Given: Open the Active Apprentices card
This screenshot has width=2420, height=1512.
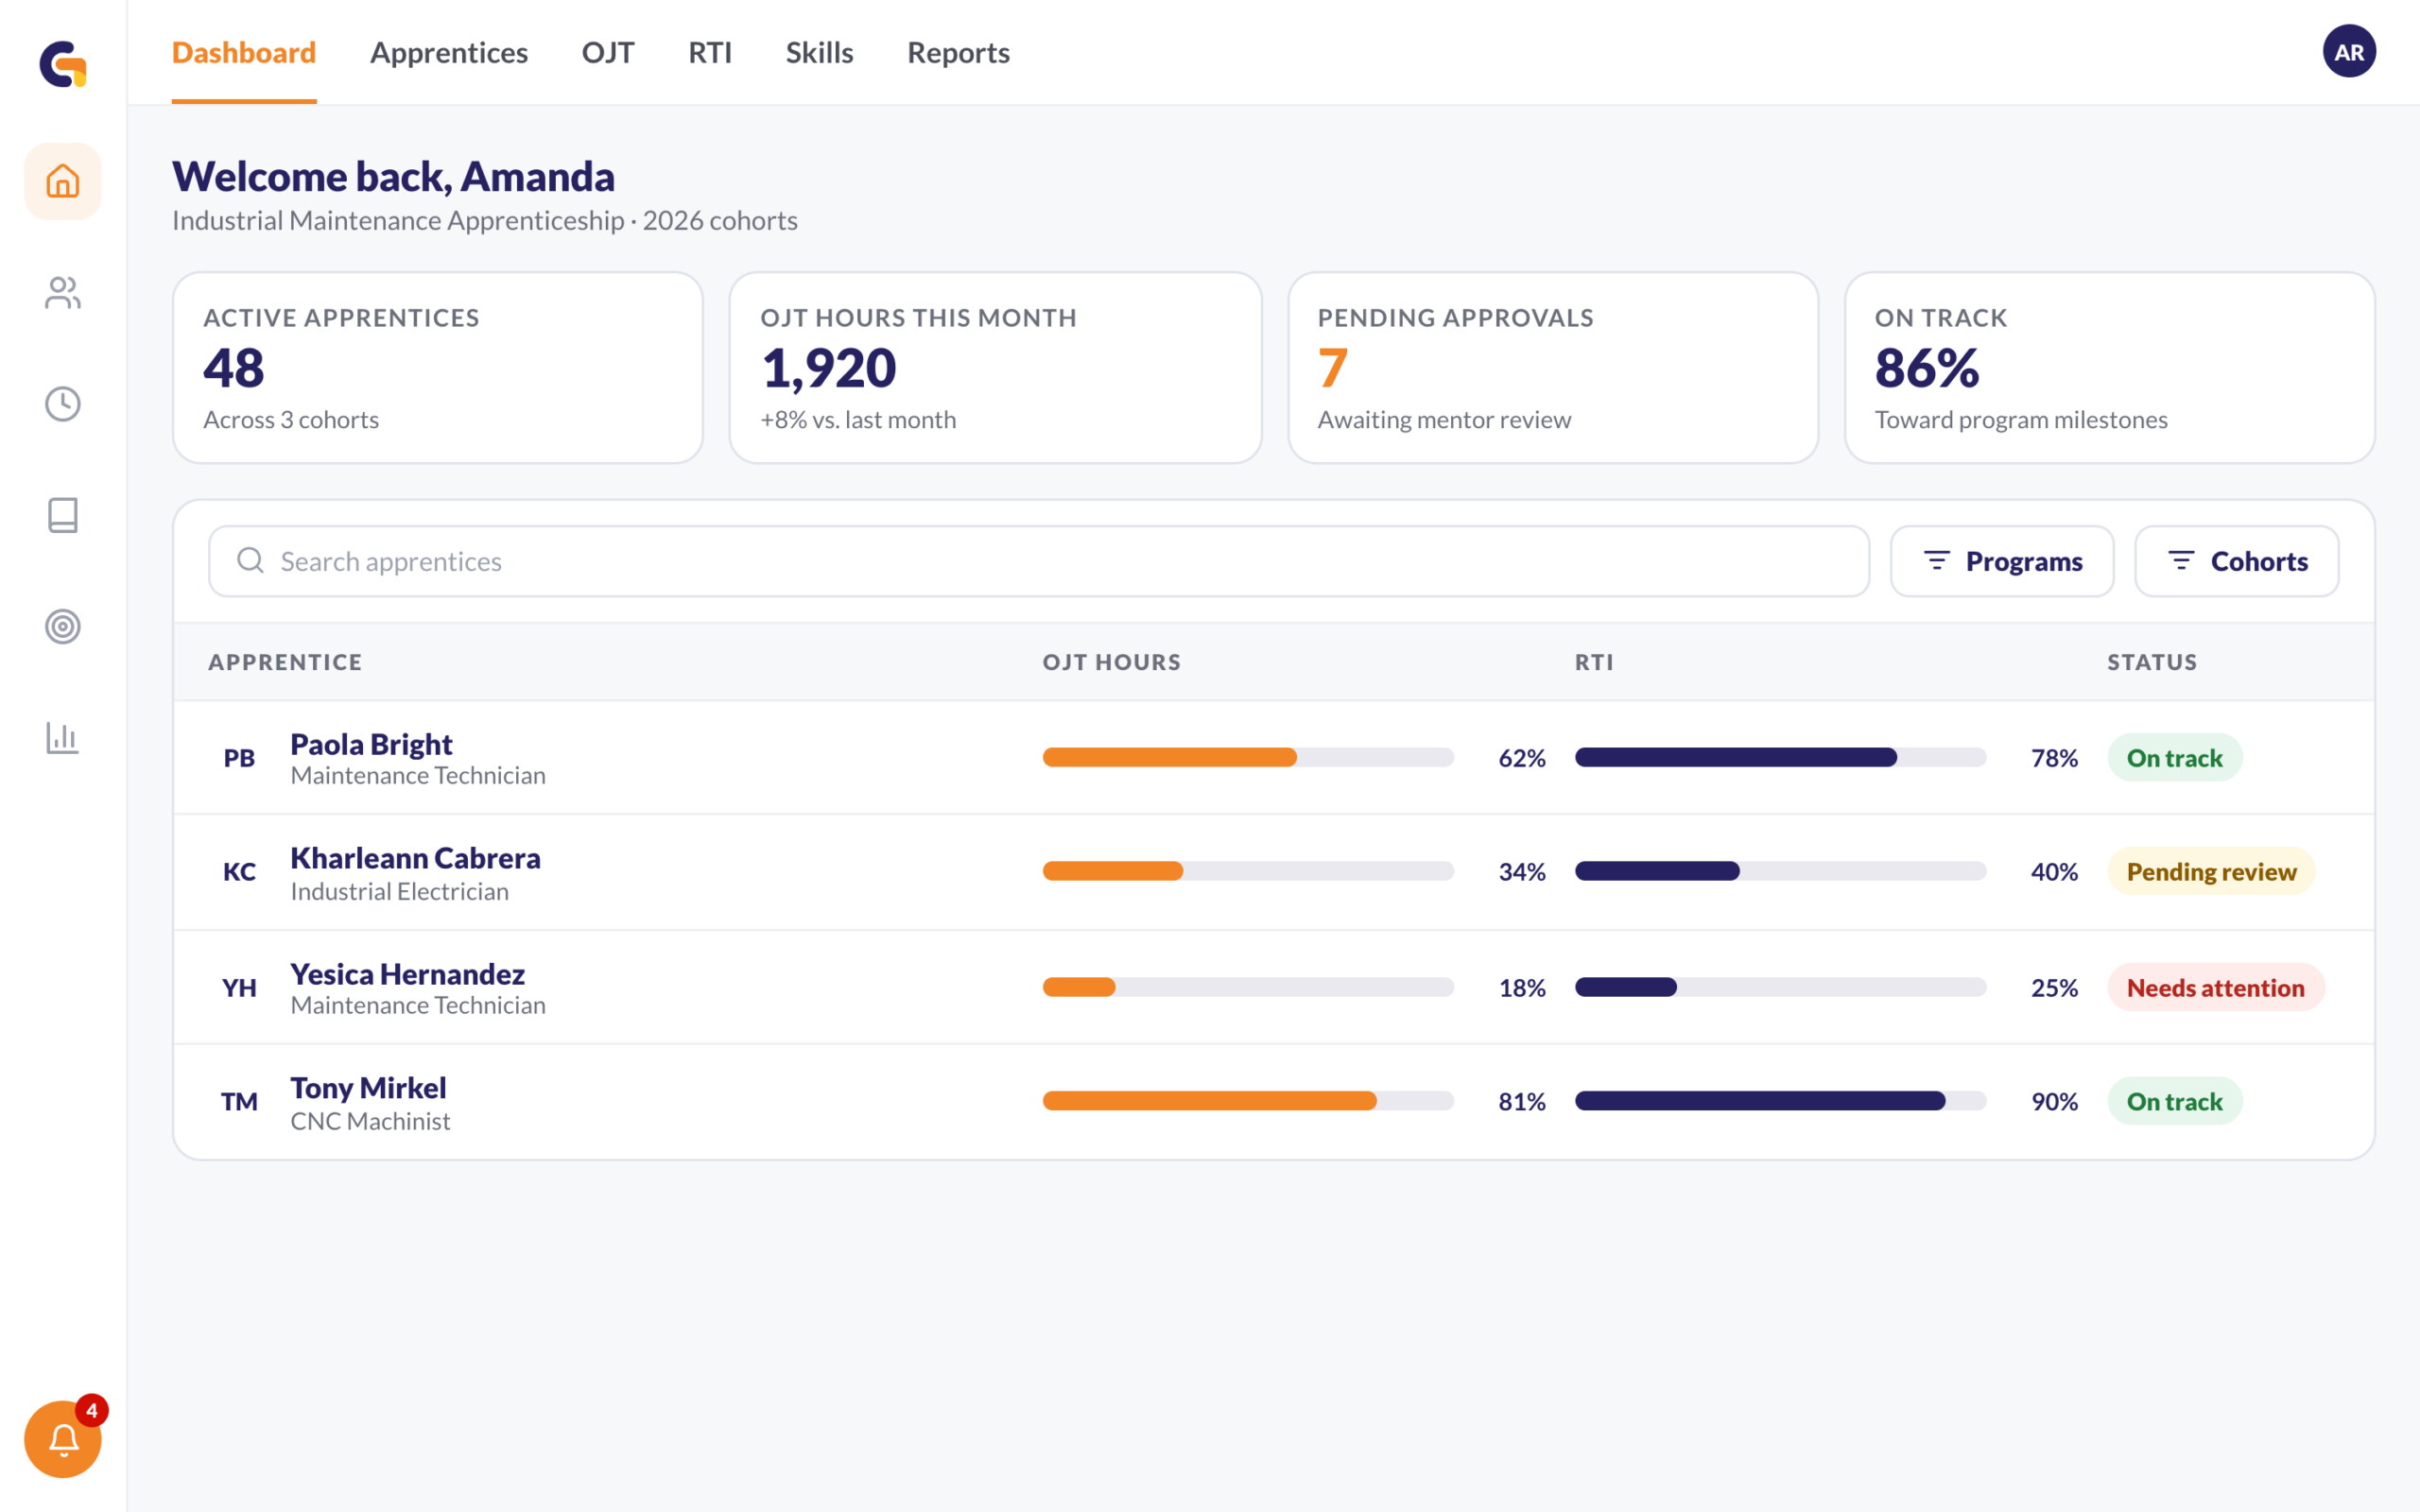Looking at the screenshot, I should coord(438,368).
